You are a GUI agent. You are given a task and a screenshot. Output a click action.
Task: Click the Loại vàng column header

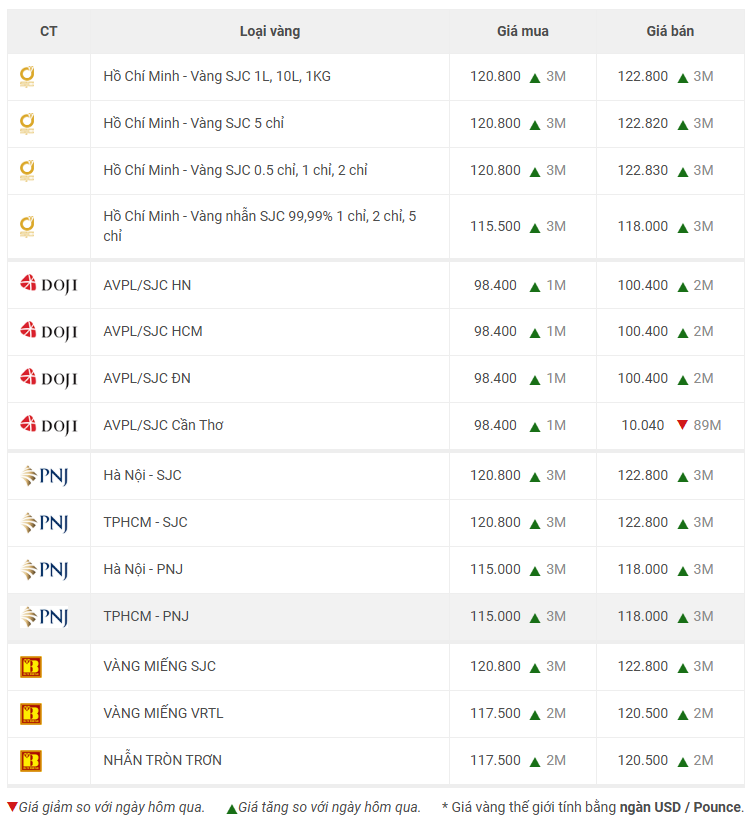[270, 31]
